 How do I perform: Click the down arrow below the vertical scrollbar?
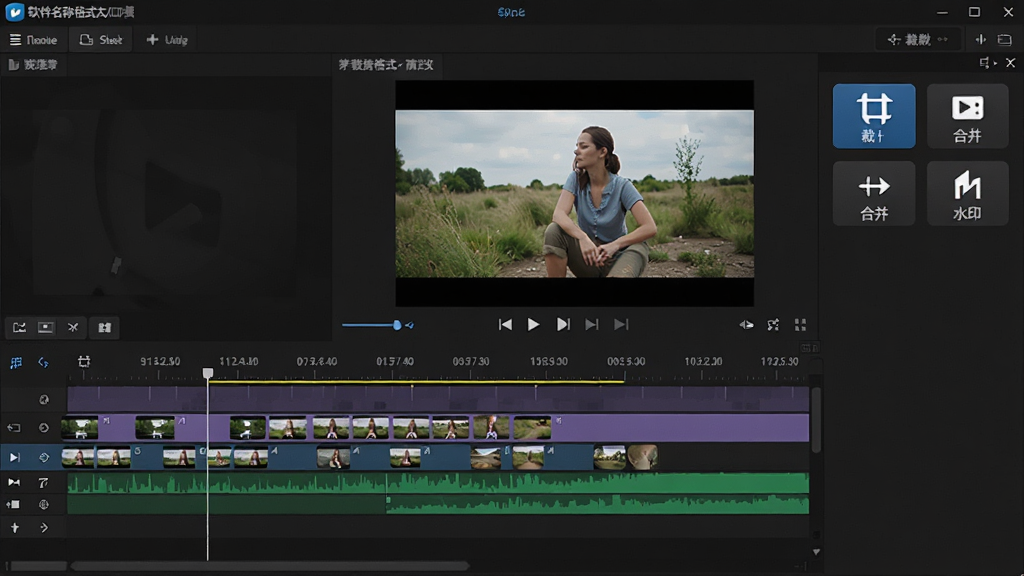pyautogui.click(x=816, y=552)
